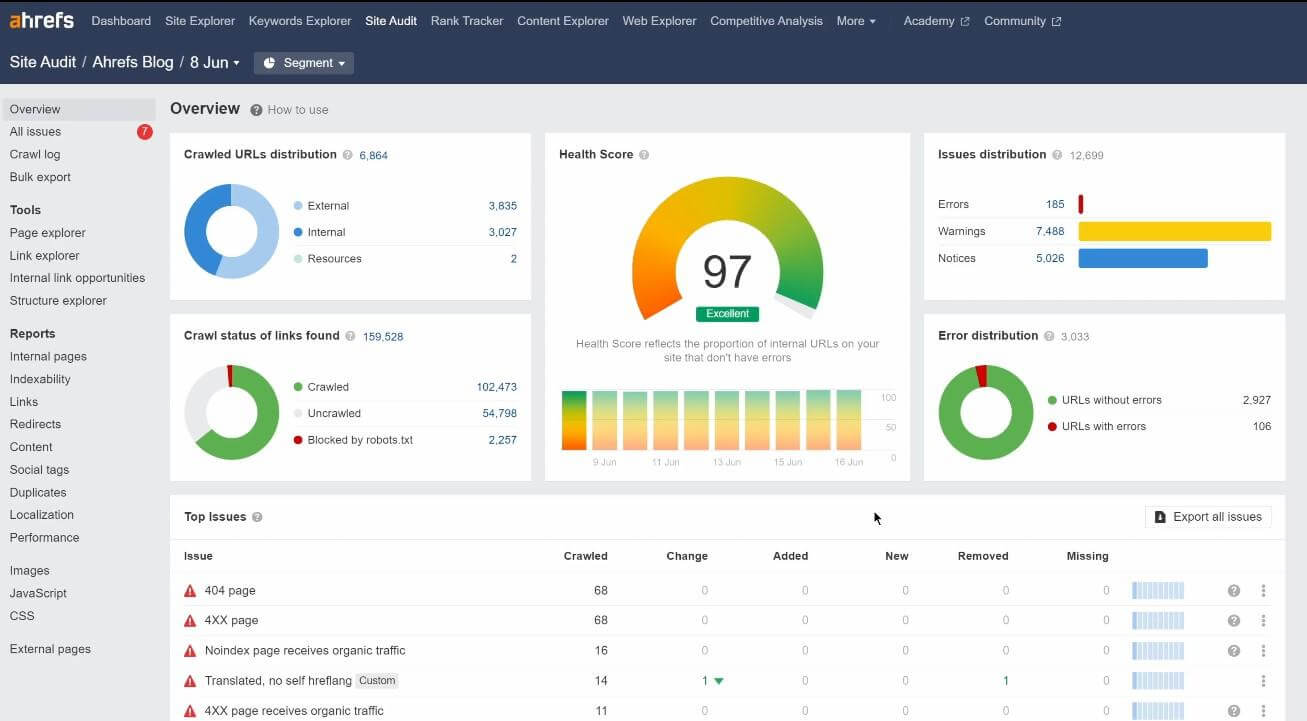Image resolution: width=1307 pixels, height=721 pixels.
Task: Open three-dot menu for 404 page row
Action: pos(1264,591)
